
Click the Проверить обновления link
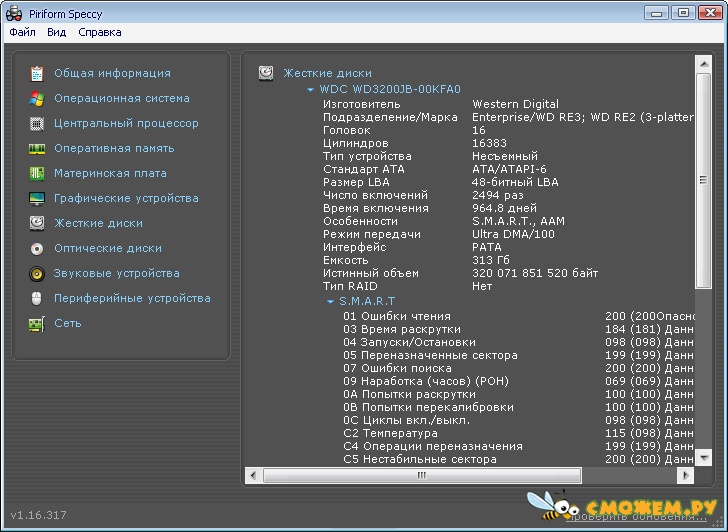pos(638,516)
